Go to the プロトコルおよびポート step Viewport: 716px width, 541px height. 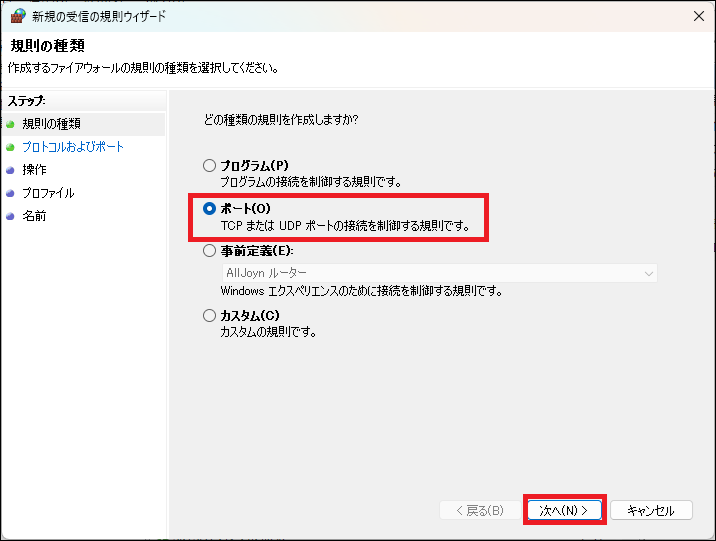pyautogui.click(x=73, y=147)
